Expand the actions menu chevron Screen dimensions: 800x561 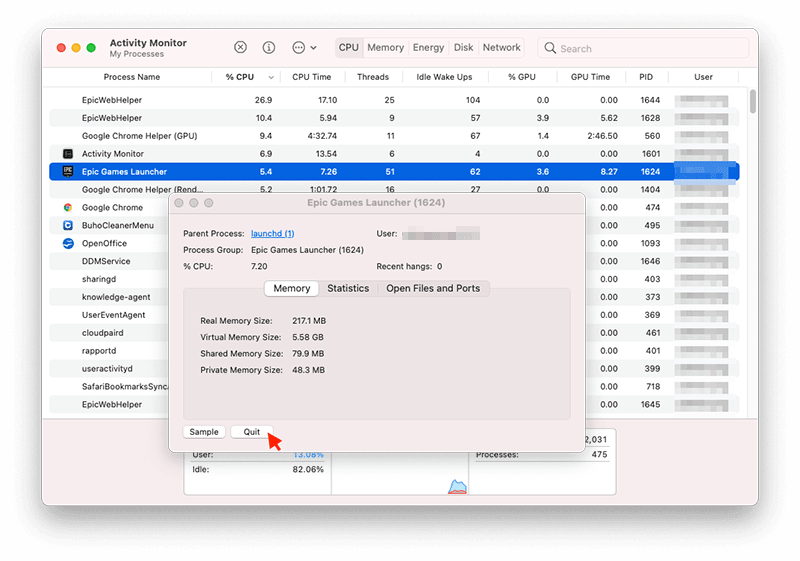point(313,48)
